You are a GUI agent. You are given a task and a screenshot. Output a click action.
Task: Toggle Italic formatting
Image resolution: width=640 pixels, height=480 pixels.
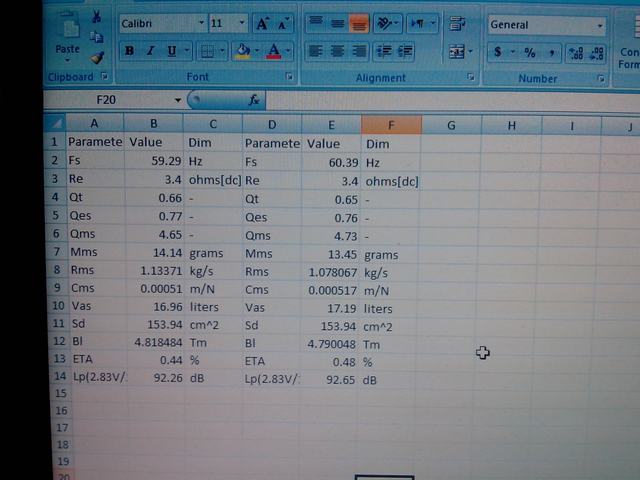click(151, 51)
